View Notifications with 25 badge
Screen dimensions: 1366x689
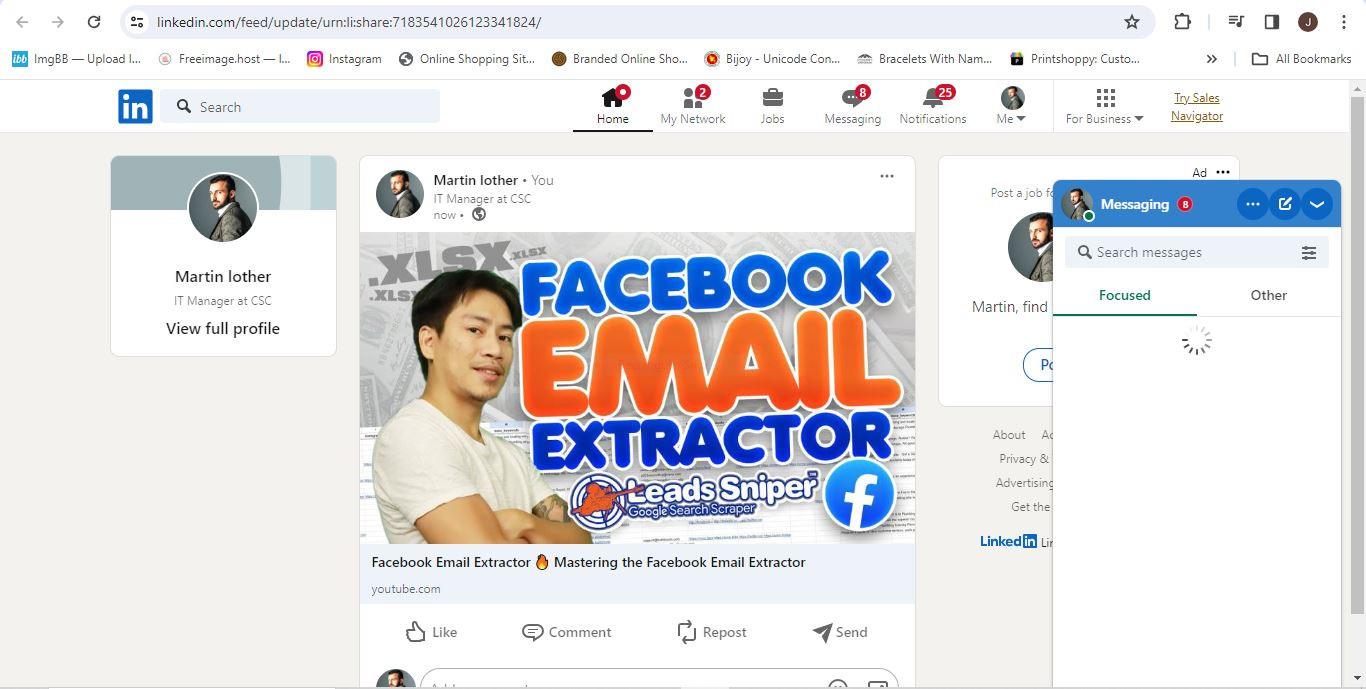932,106
